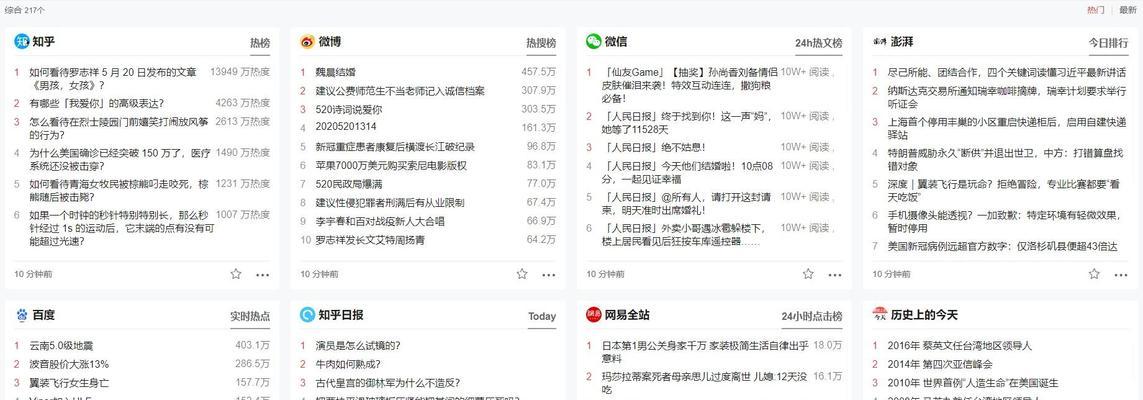Open 纳斯达克交易所通知瑞幸咖啡摘牌 article
This screenshot has width=1143, height=400.
[x=1007, y=98]
